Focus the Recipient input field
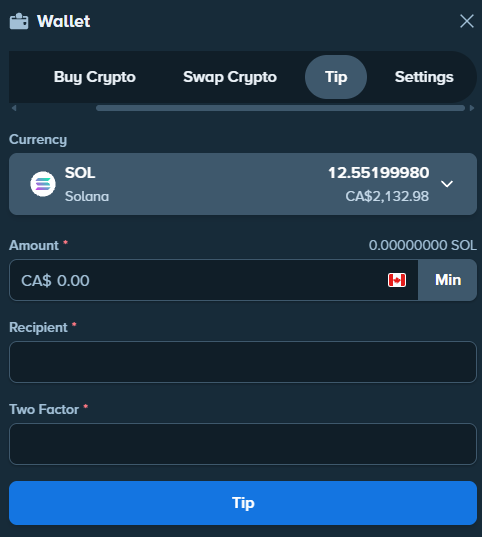Screen dimensions: 482x537 tap(243, 362)
